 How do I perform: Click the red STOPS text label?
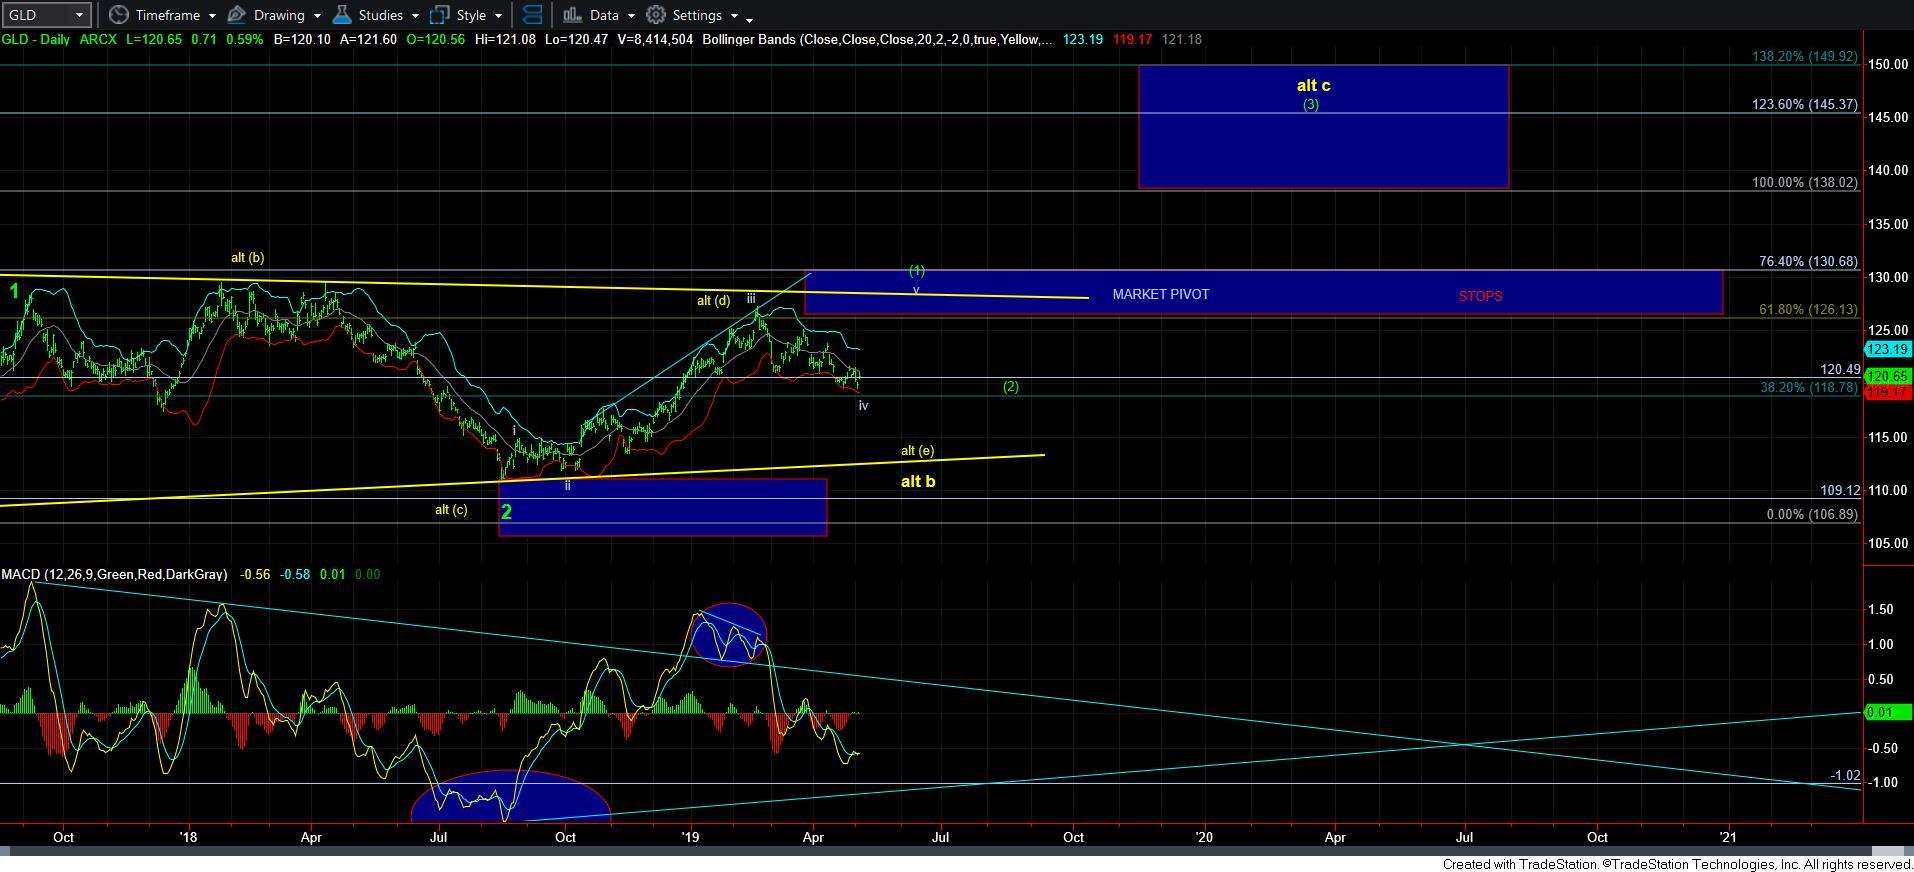[x=1479, y=296]
